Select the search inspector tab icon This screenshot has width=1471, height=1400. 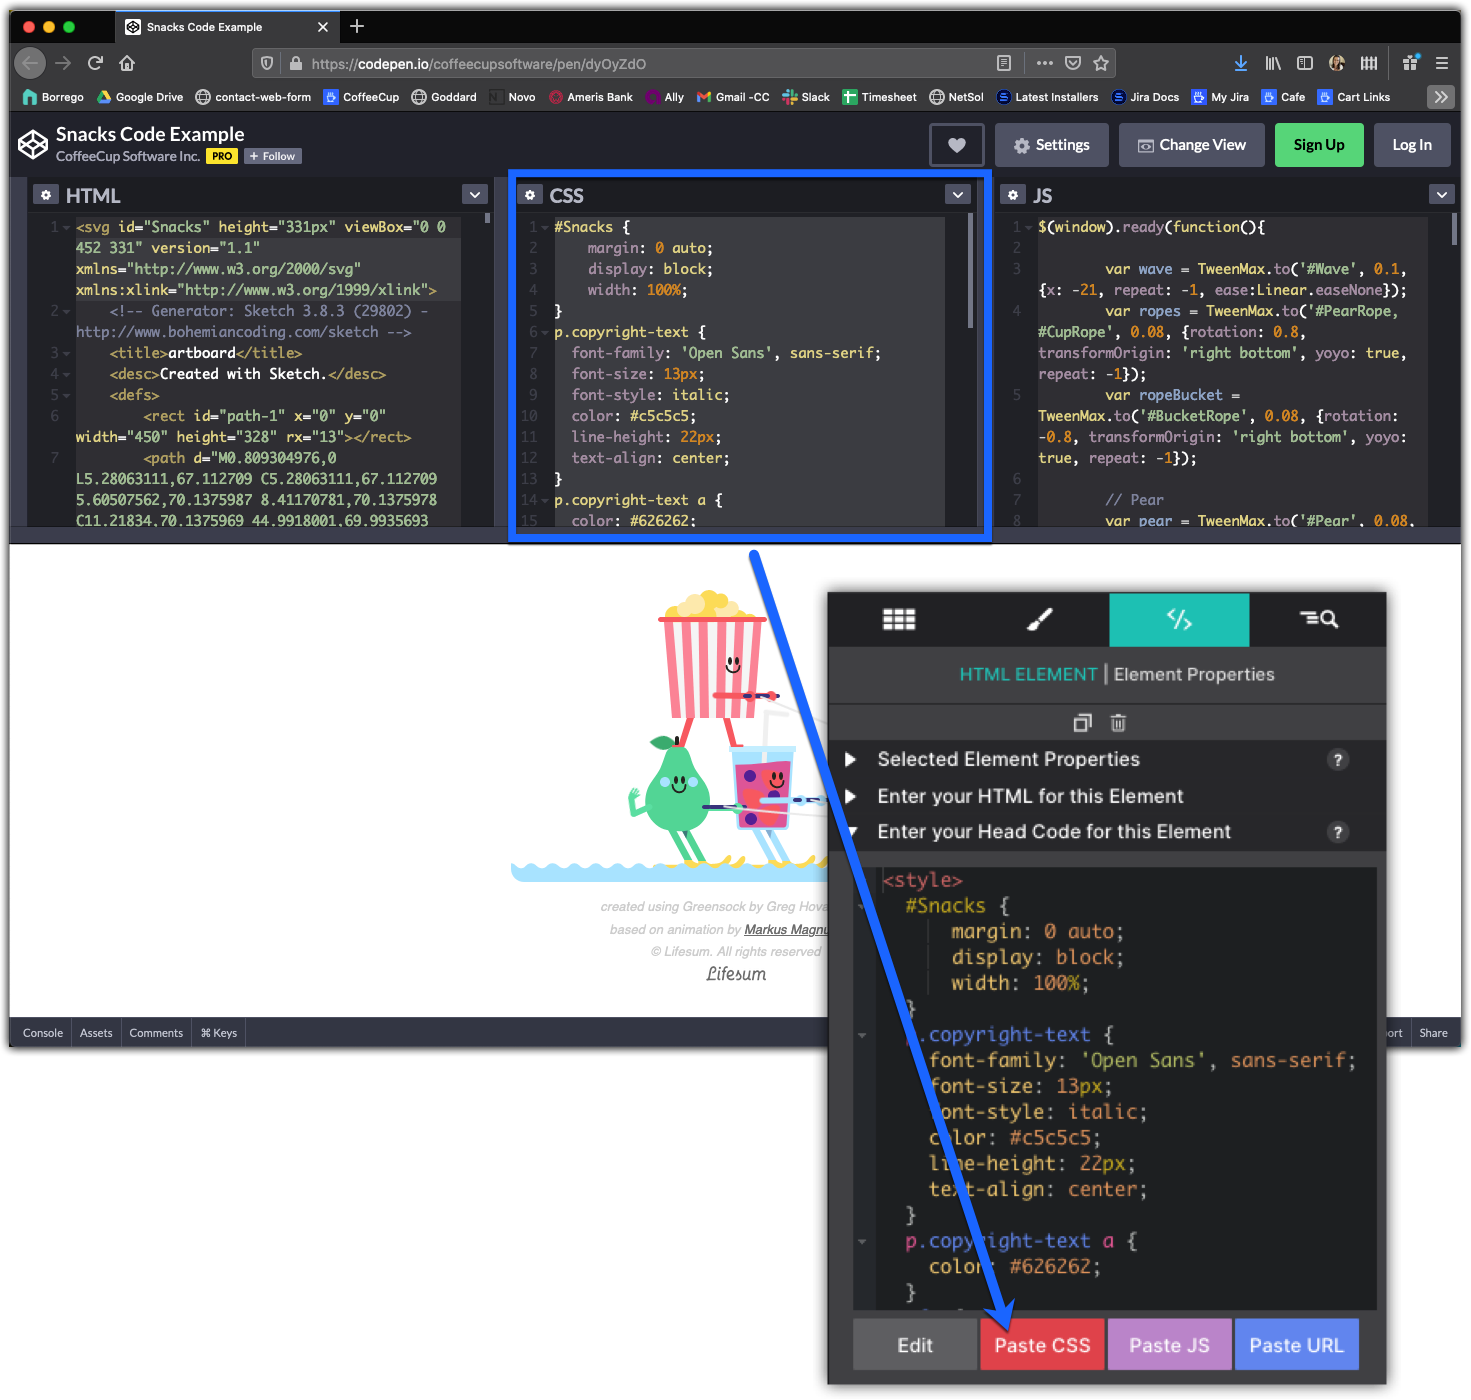(1318, 620)
